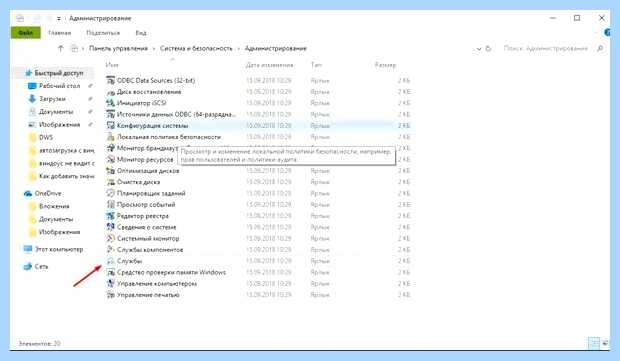Image resolution: width=620 pixels, height=361 pixels.
Task: Sort by Размер column header
Action: point(386,65)
